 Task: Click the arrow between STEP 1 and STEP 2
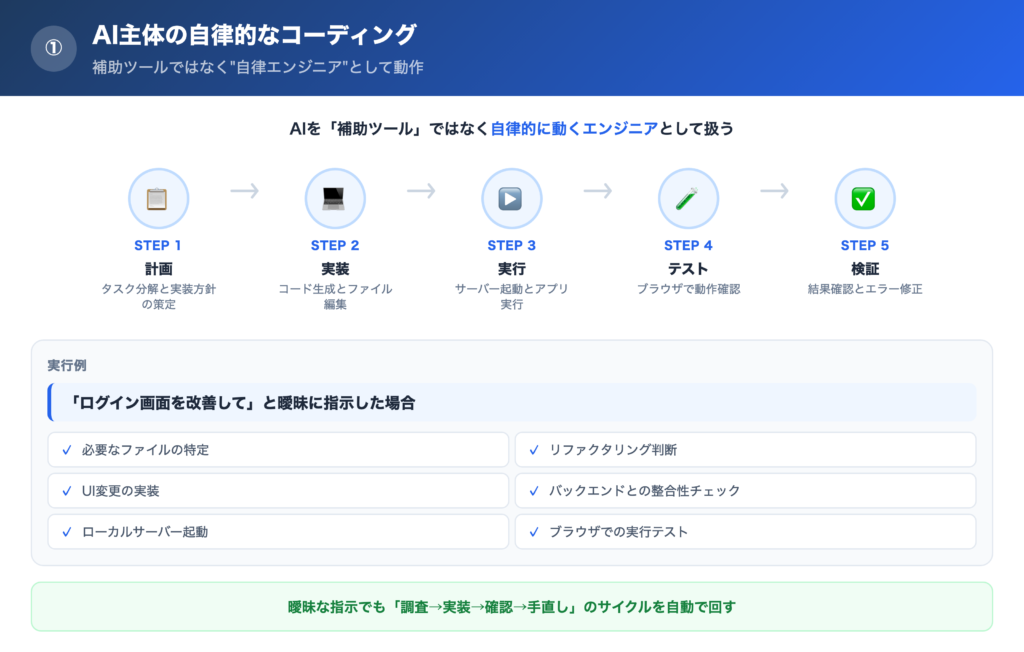[245, 191]
